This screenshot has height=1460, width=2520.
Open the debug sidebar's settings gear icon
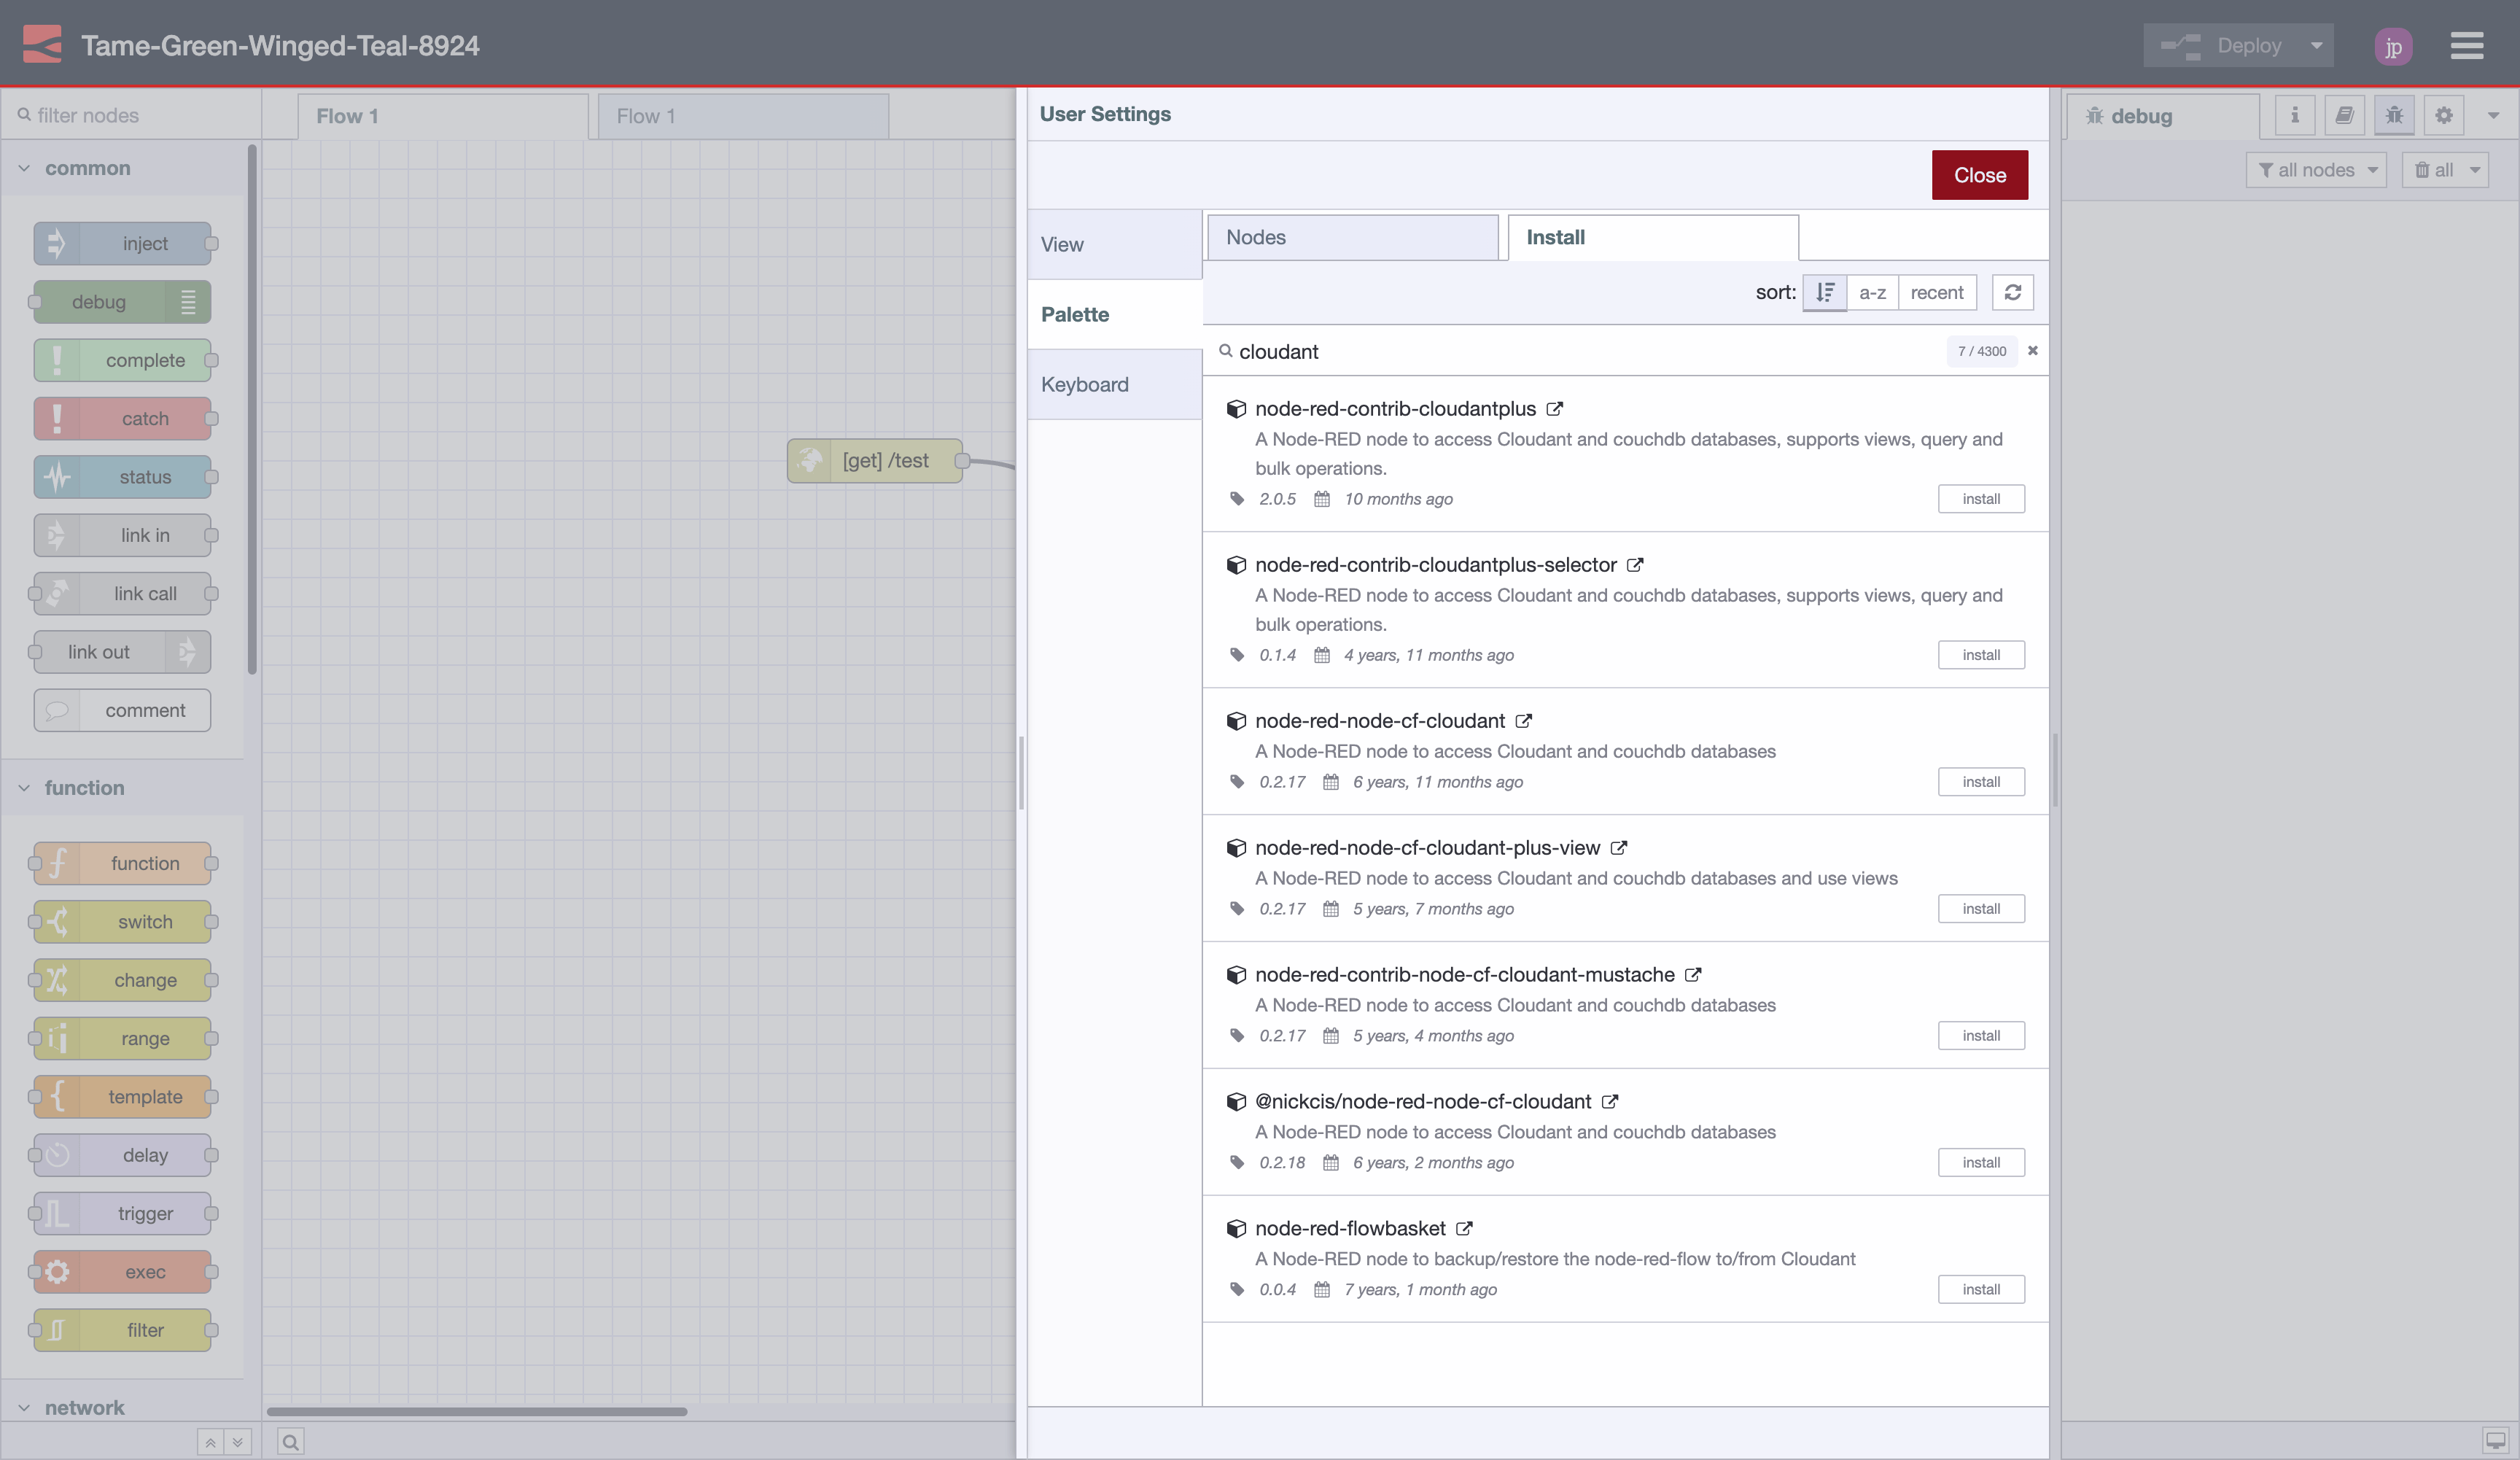point(2443,115)
